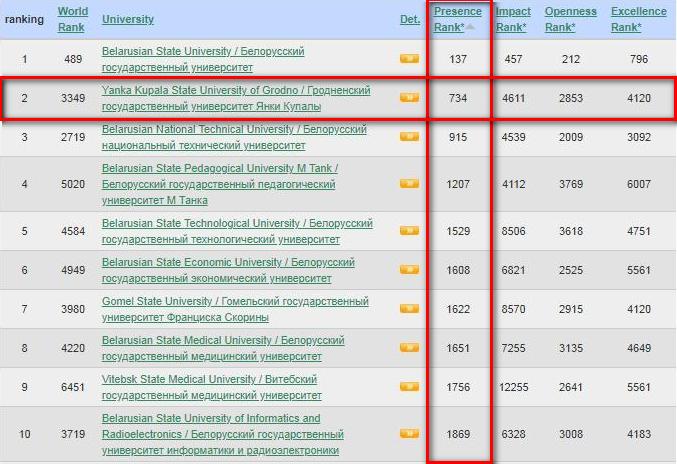
Task: Select presence rank value 734
Action: tap(458, 98)
